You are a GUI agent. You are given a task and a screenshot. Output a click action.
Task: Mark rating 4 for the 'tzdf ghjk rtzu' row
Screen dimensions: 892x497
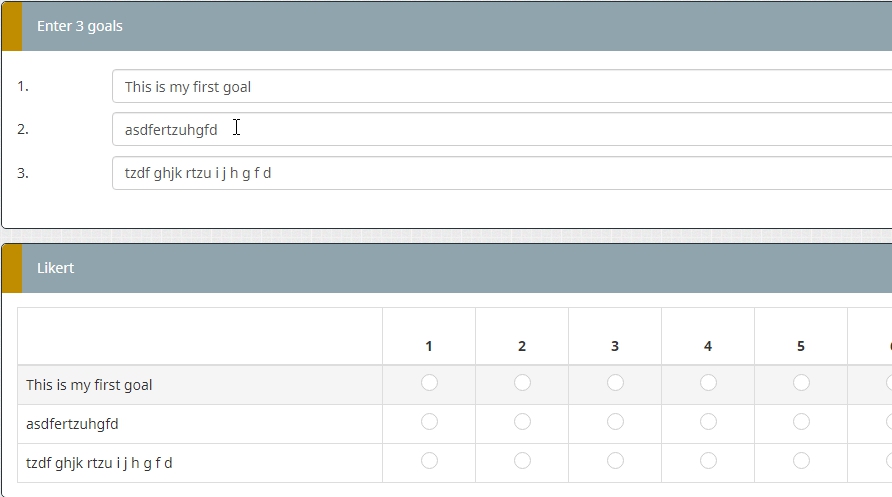(708, 461)
